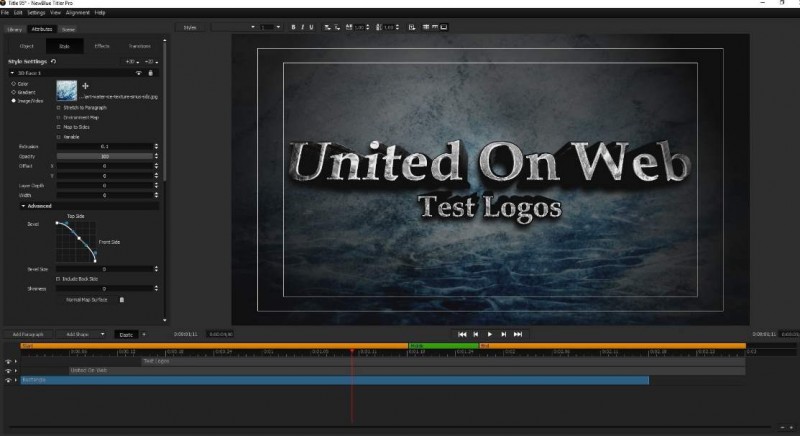This screenshot has width=800, height=436.
Task: Click the Extrusion value field
Action: (105, 146)
